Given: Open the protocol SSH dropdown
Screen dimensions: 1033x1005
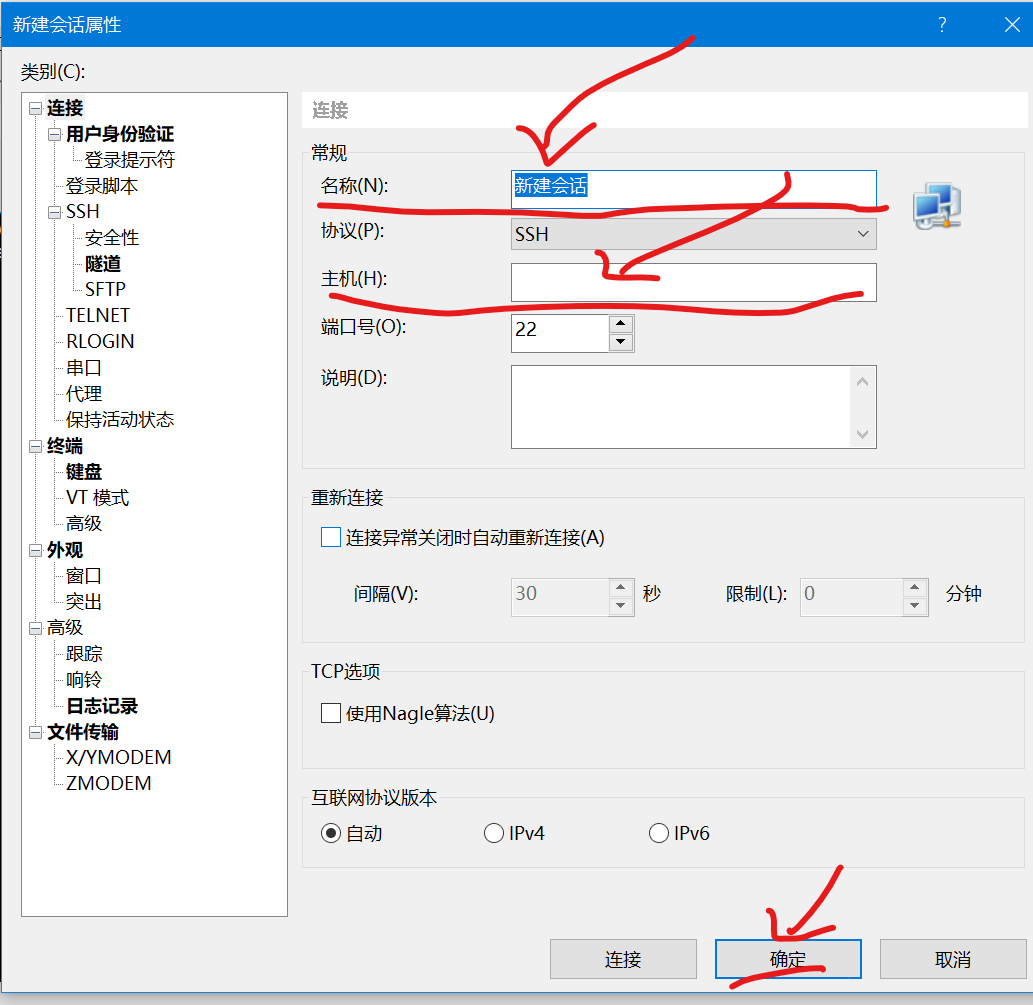Looking at the screenshot, I should click(x=693, y=234).
